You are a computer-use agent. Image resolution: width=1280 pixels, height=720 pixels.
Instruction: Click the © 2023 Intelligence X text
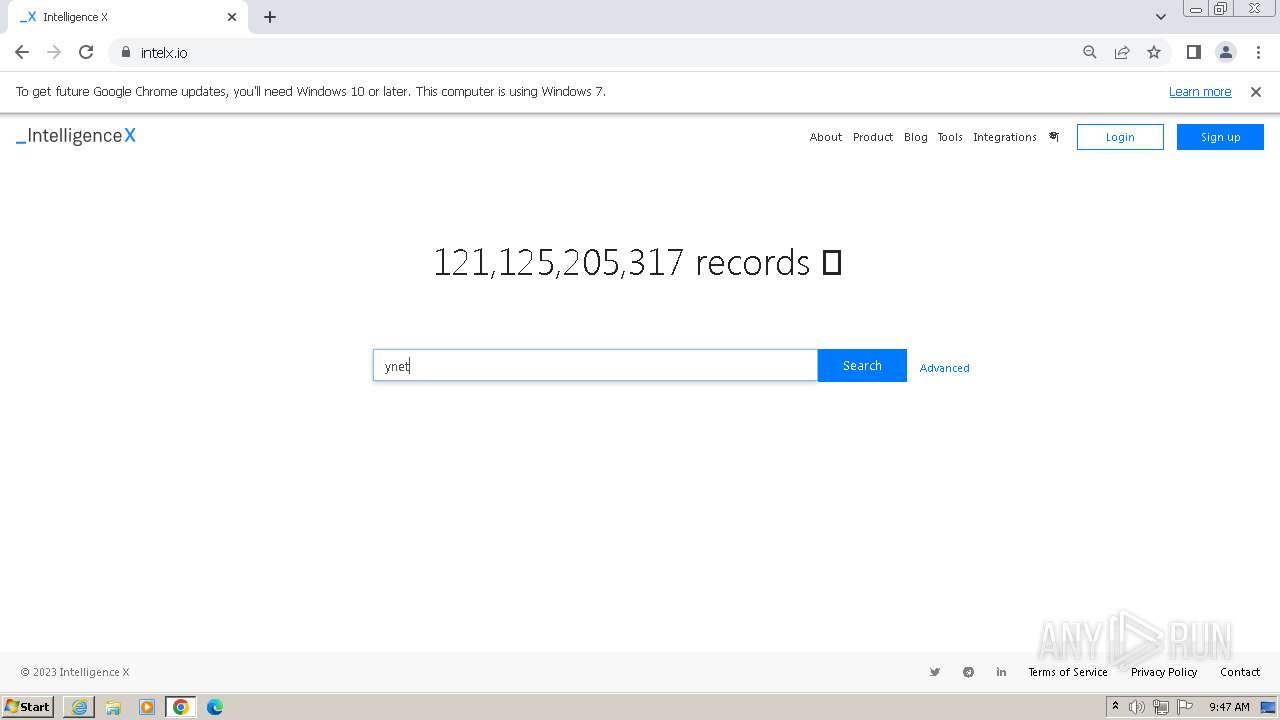[75, 672]
